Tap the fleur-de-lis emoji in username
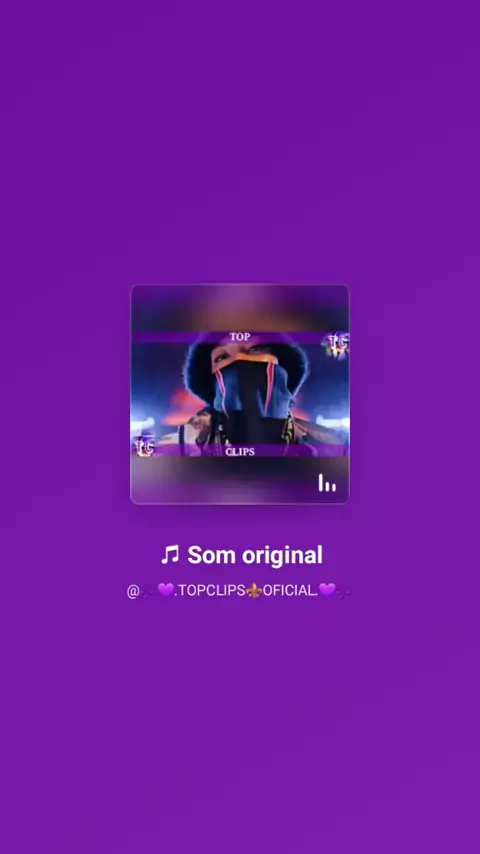 coord(254,591)
